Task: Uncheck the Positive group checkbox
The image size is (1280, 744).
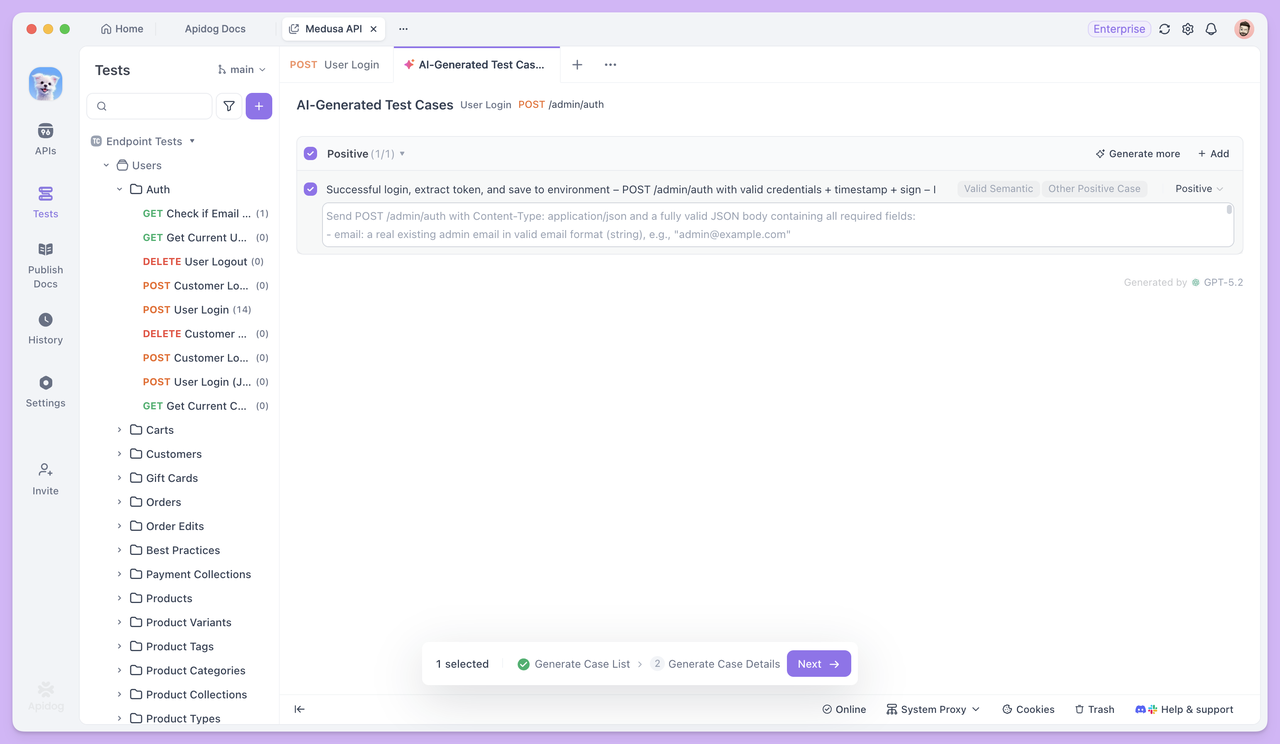Action: tap(311, 154)
